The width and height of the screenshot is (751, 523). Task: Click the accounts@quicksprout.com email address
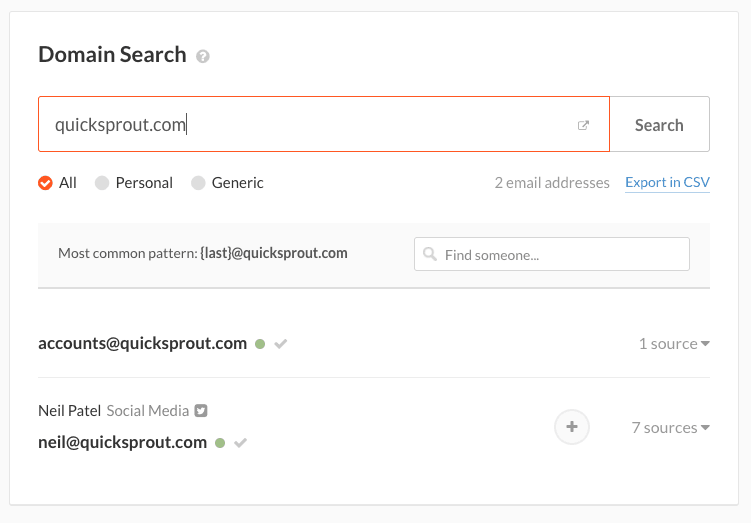point(142,343)
